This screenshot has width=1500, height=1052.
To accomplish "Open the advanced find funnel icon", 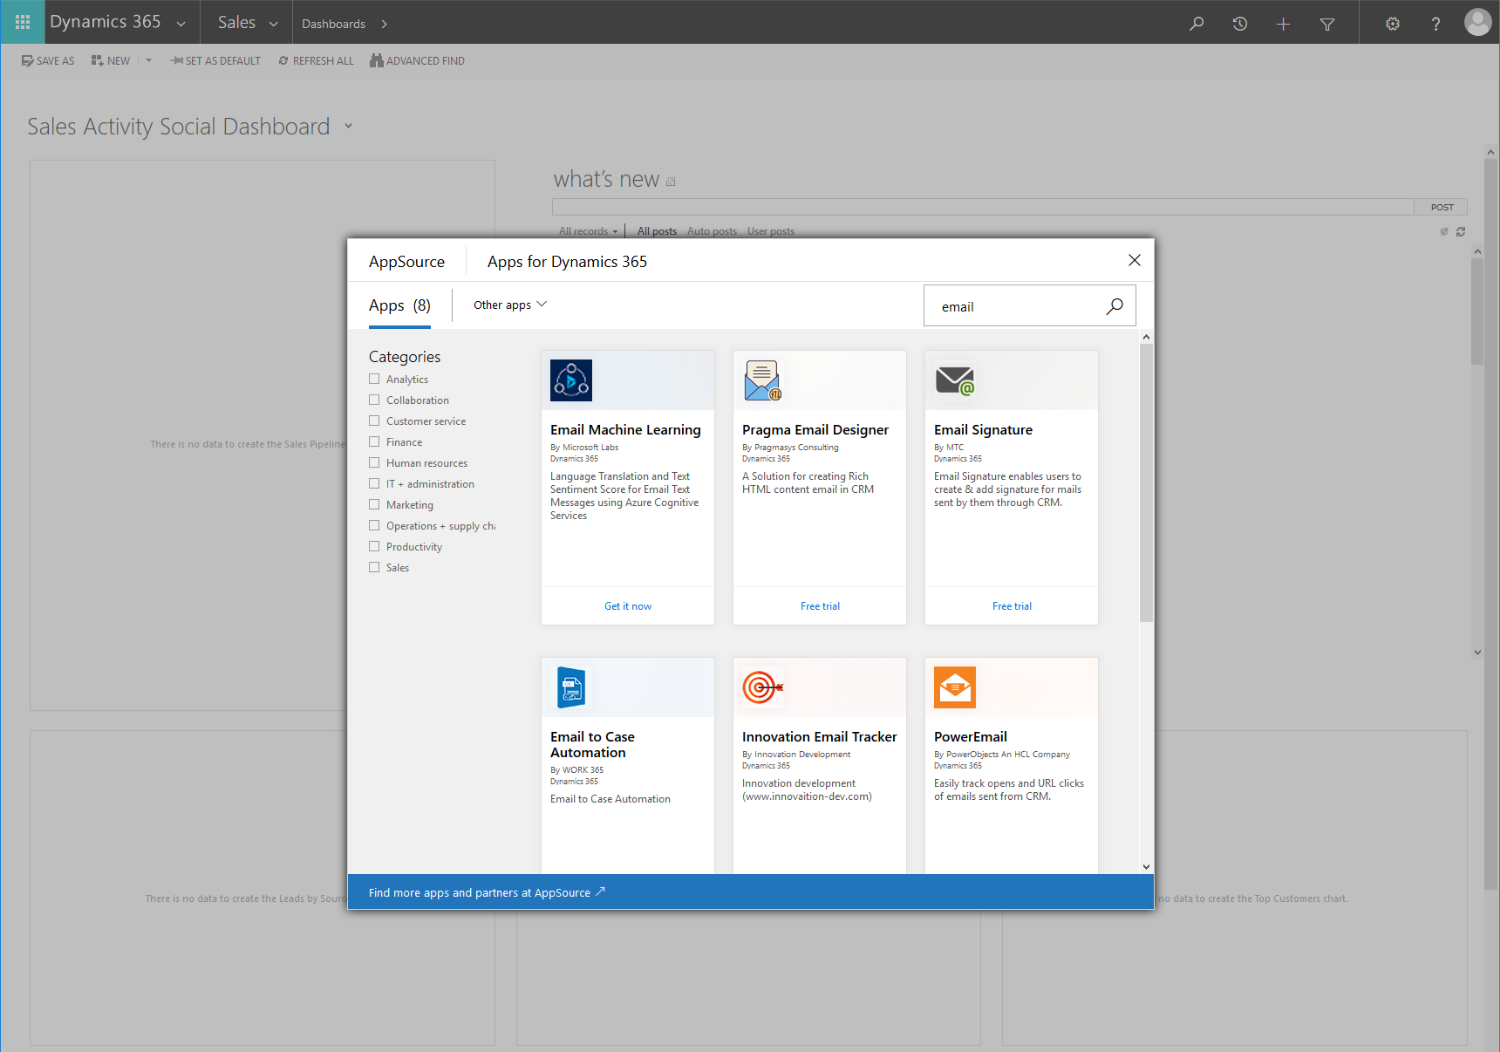I will point(1327,23).
